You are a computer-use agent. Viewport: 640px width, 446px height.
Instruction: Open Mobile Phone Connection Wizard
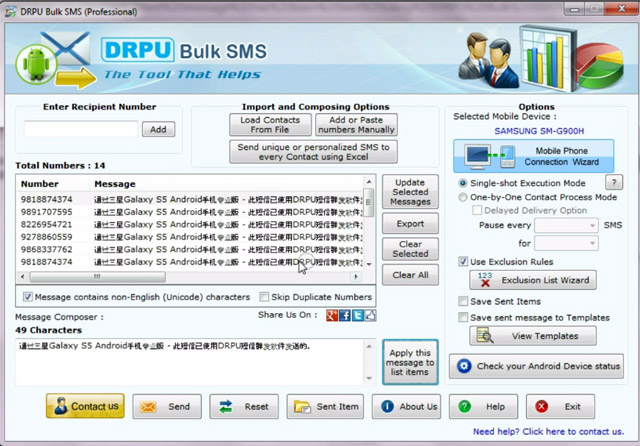coord(533,156)
